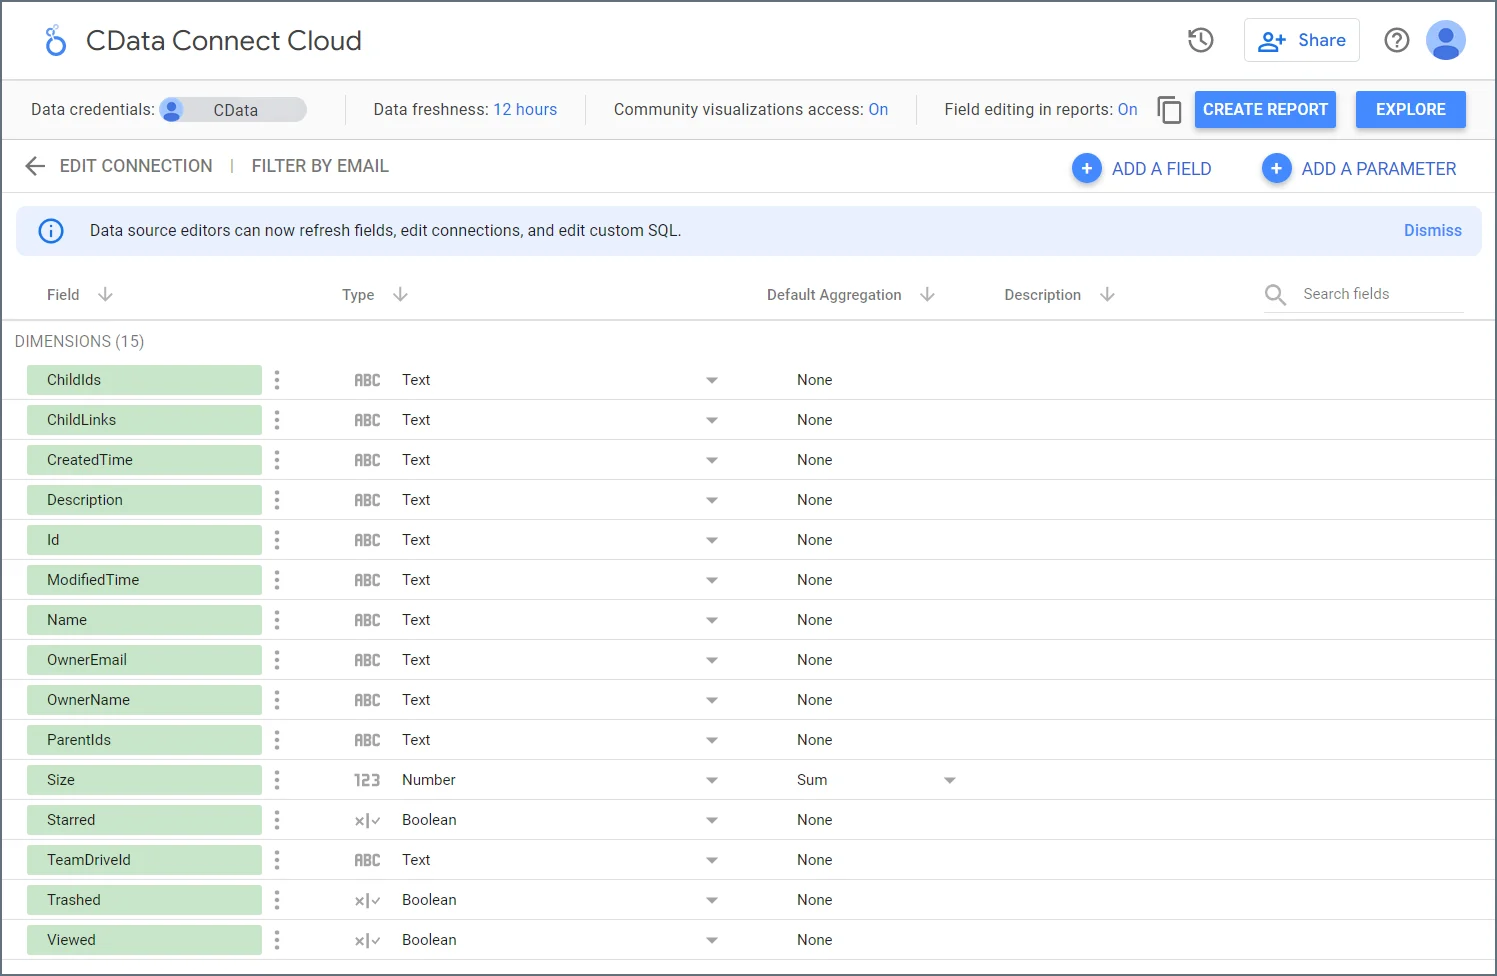Click the ADD A FIELD label
The height and width of the screenshot is (976, 1497).
click(1161, 169)
